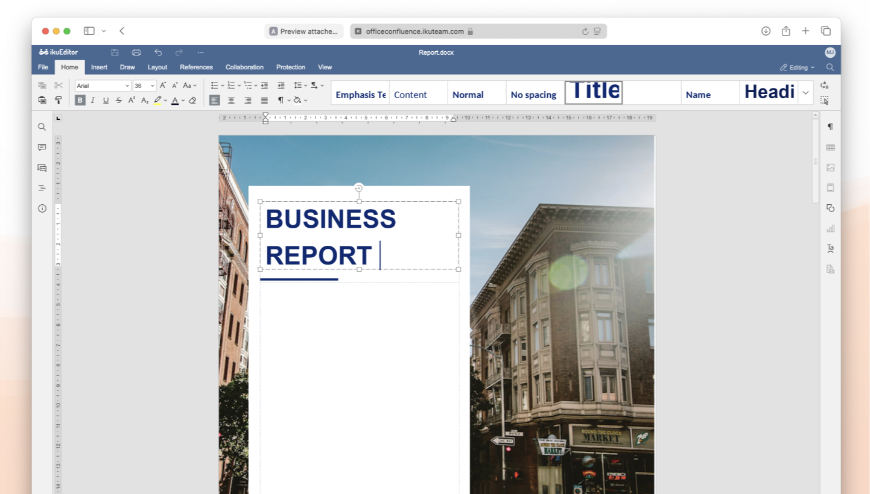This screenshot has height=494, width=870.
Task: Open the font size dropdown
Action: point(144,86)
